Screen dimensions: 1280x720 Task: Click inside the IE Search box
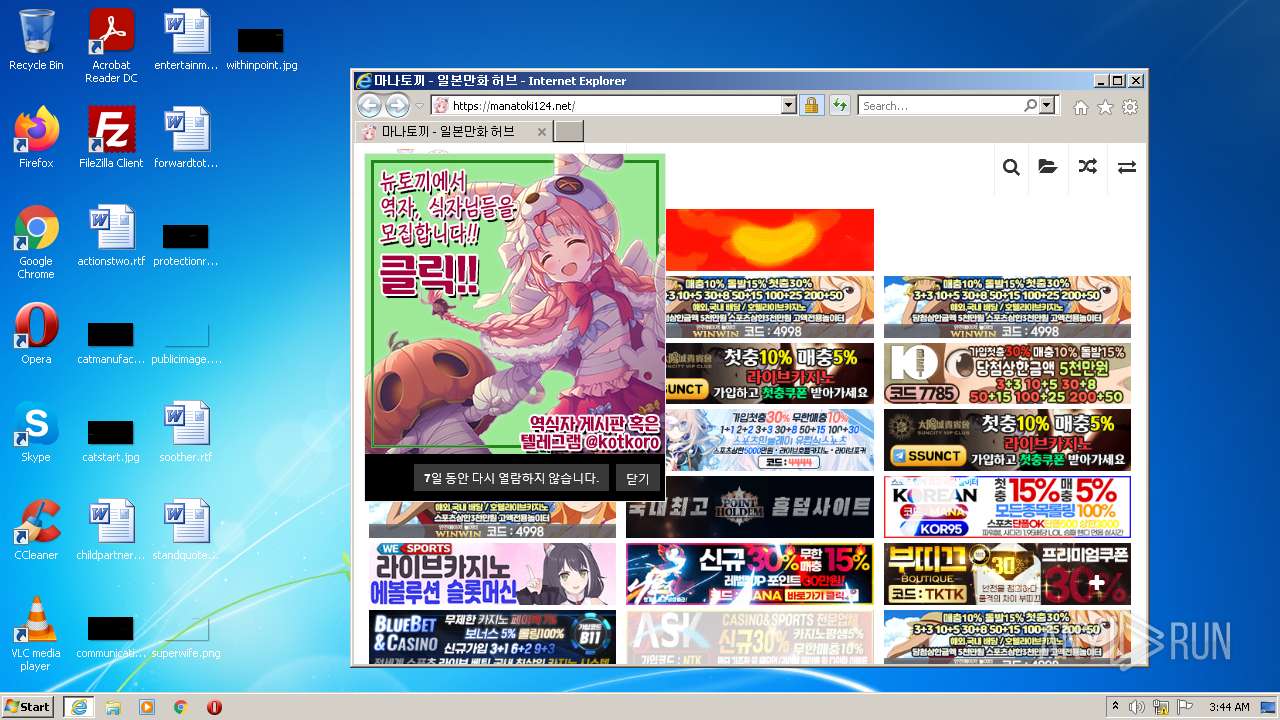pyautogui.click(x=940, y=105)
